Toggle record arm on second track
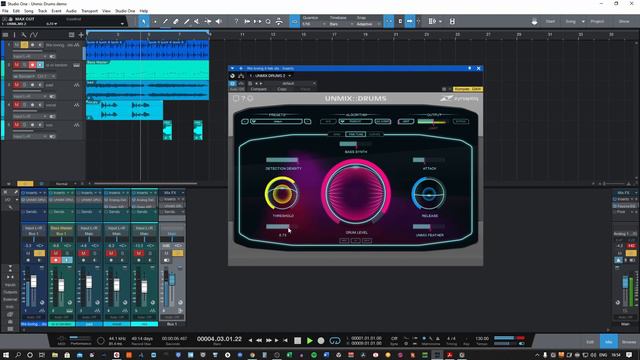Image resolution: width=640 pixels, height=360 pixels. (x=32, y=65)
